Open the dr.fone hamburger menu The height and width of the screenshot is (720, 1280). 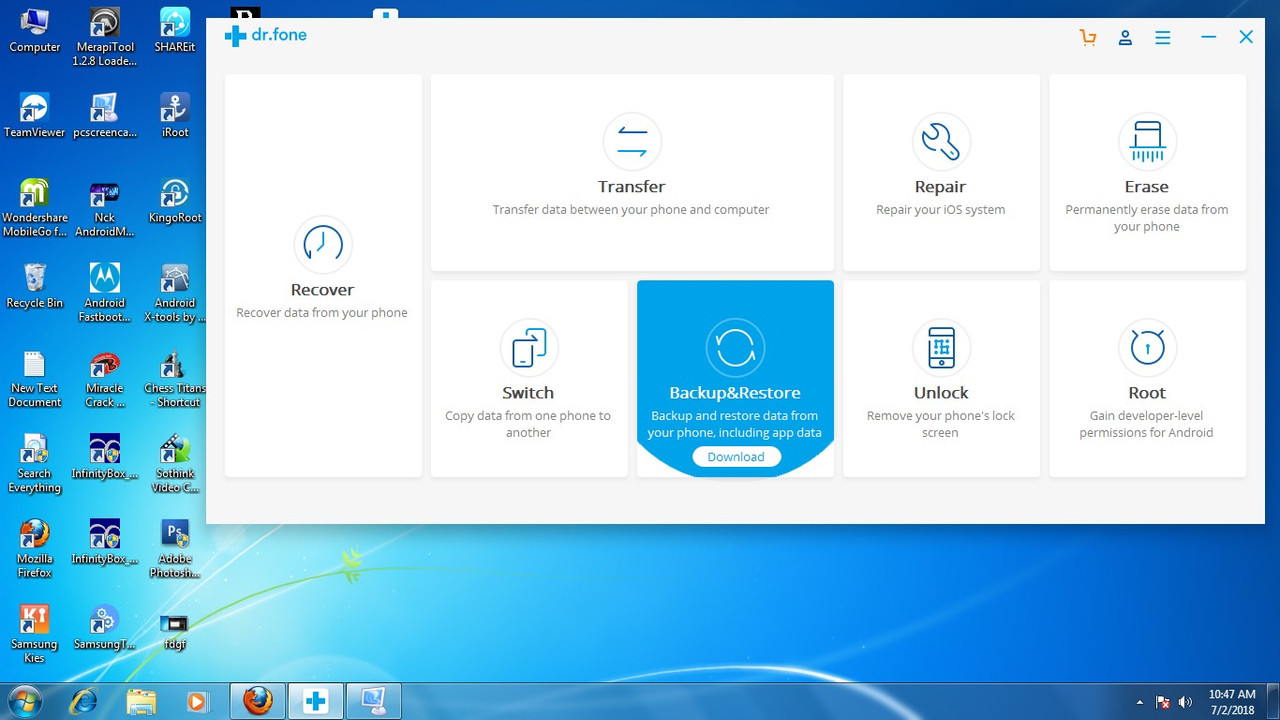1162,37
